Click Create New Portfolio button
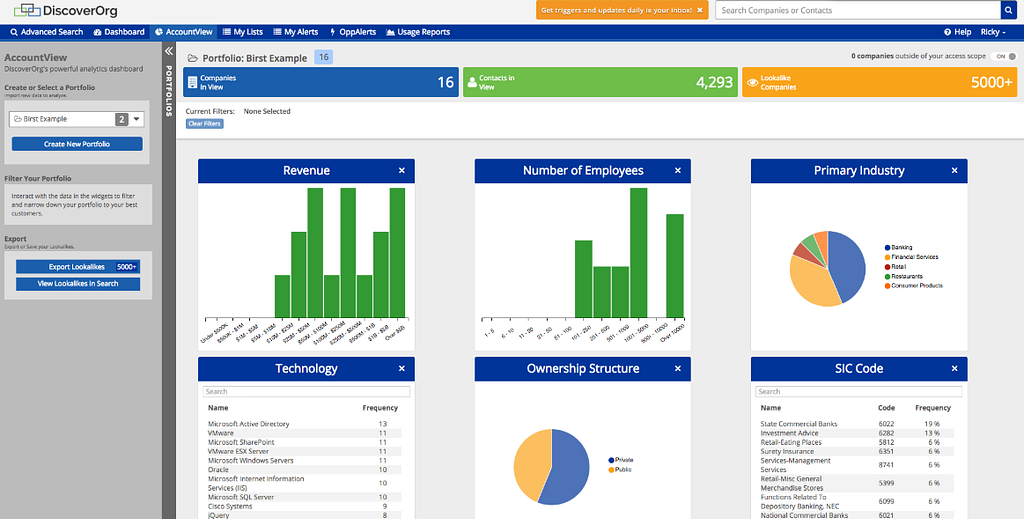This screenshot has height=519, width=1024. (77, 144)
